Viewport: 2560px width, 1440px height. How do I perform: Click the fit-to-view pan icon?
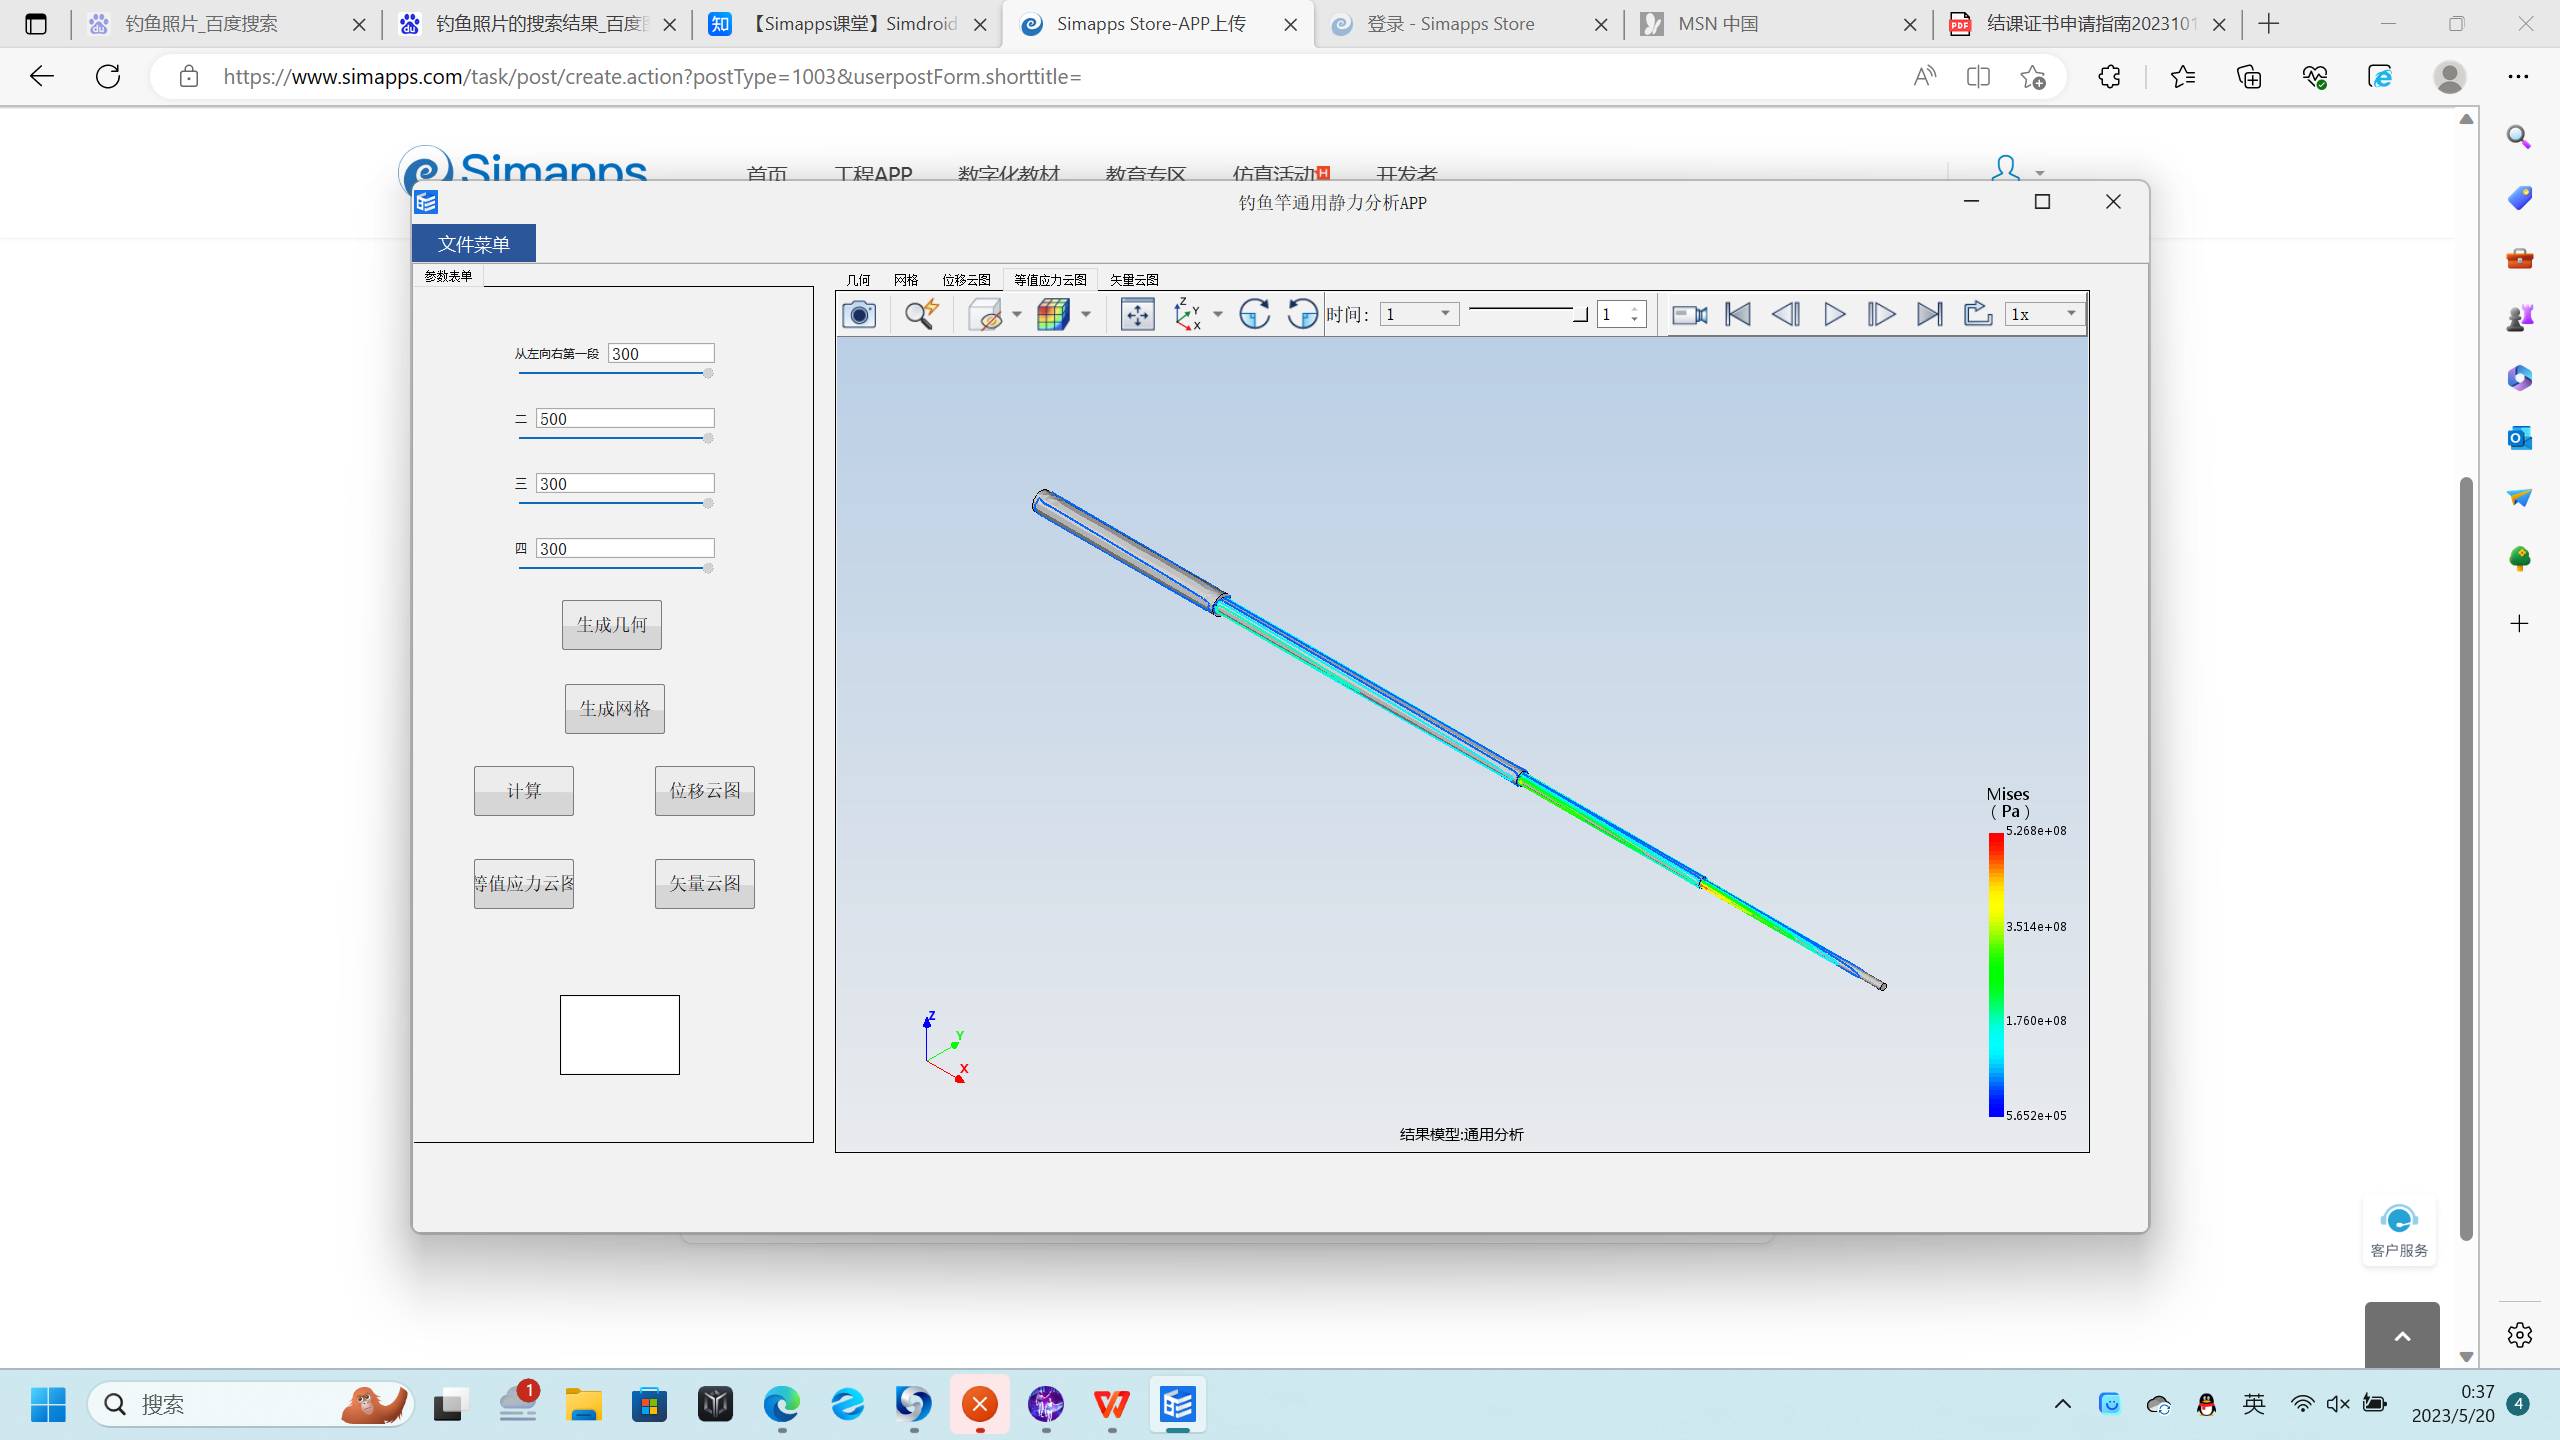(1137, 314)
